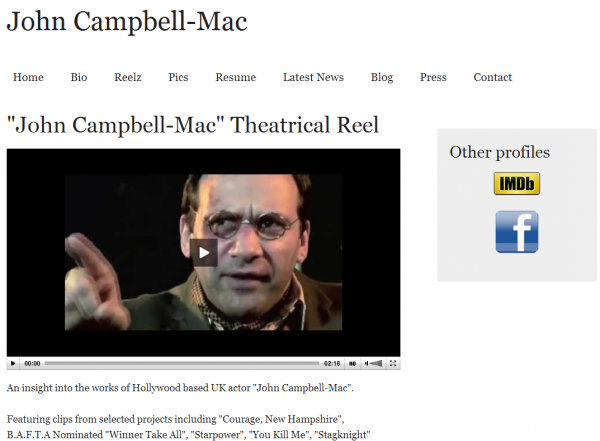Go to the Press page
The image size is (600, 441).
[433, 77]
